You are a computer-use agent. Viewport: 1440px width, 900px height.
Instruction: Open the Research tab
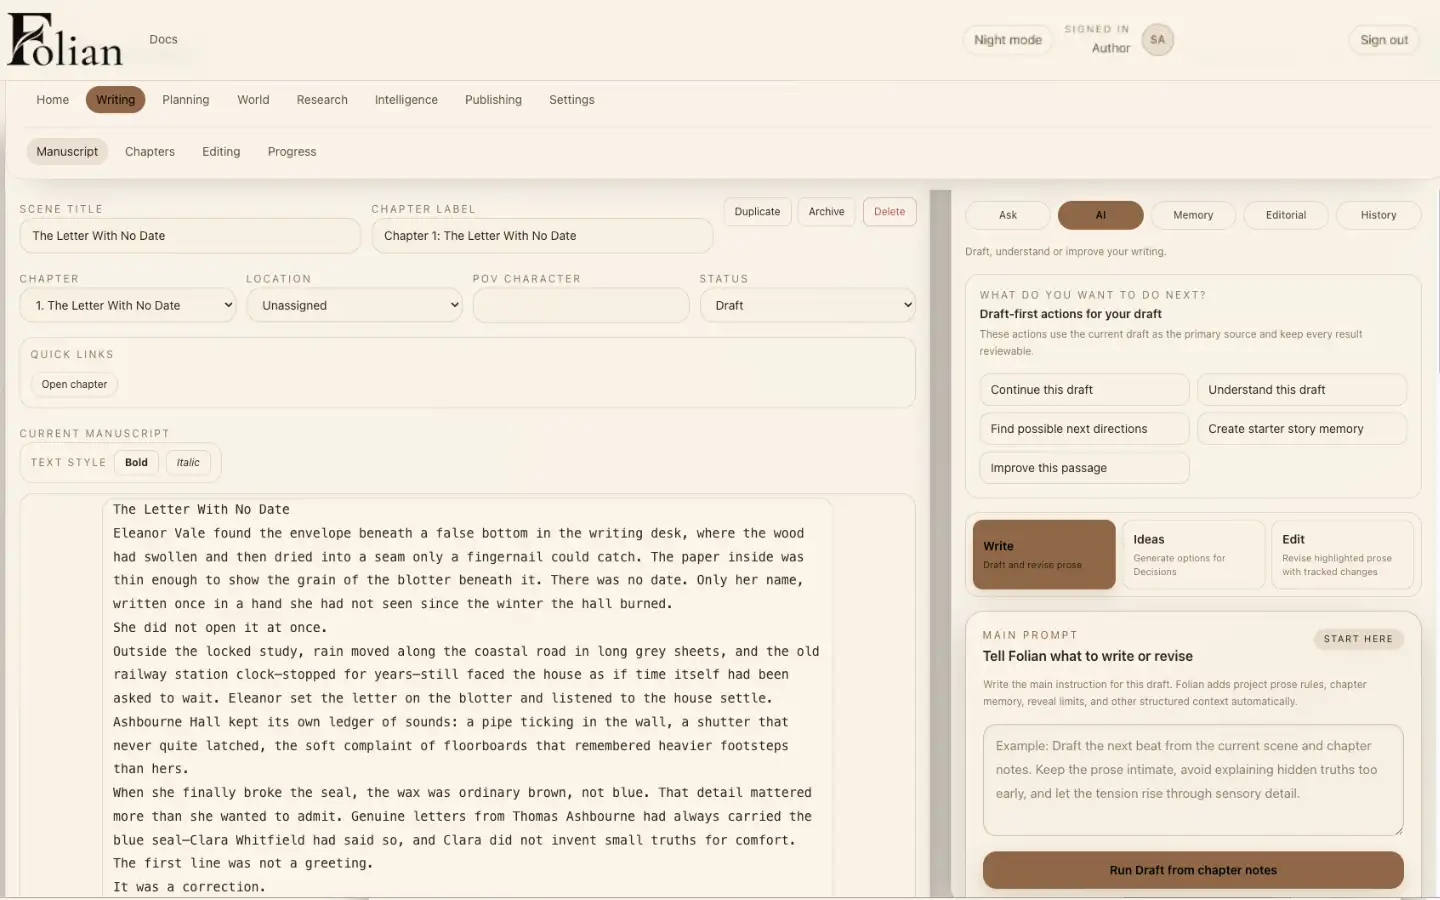pyautogui.click(x=322, y=100)
